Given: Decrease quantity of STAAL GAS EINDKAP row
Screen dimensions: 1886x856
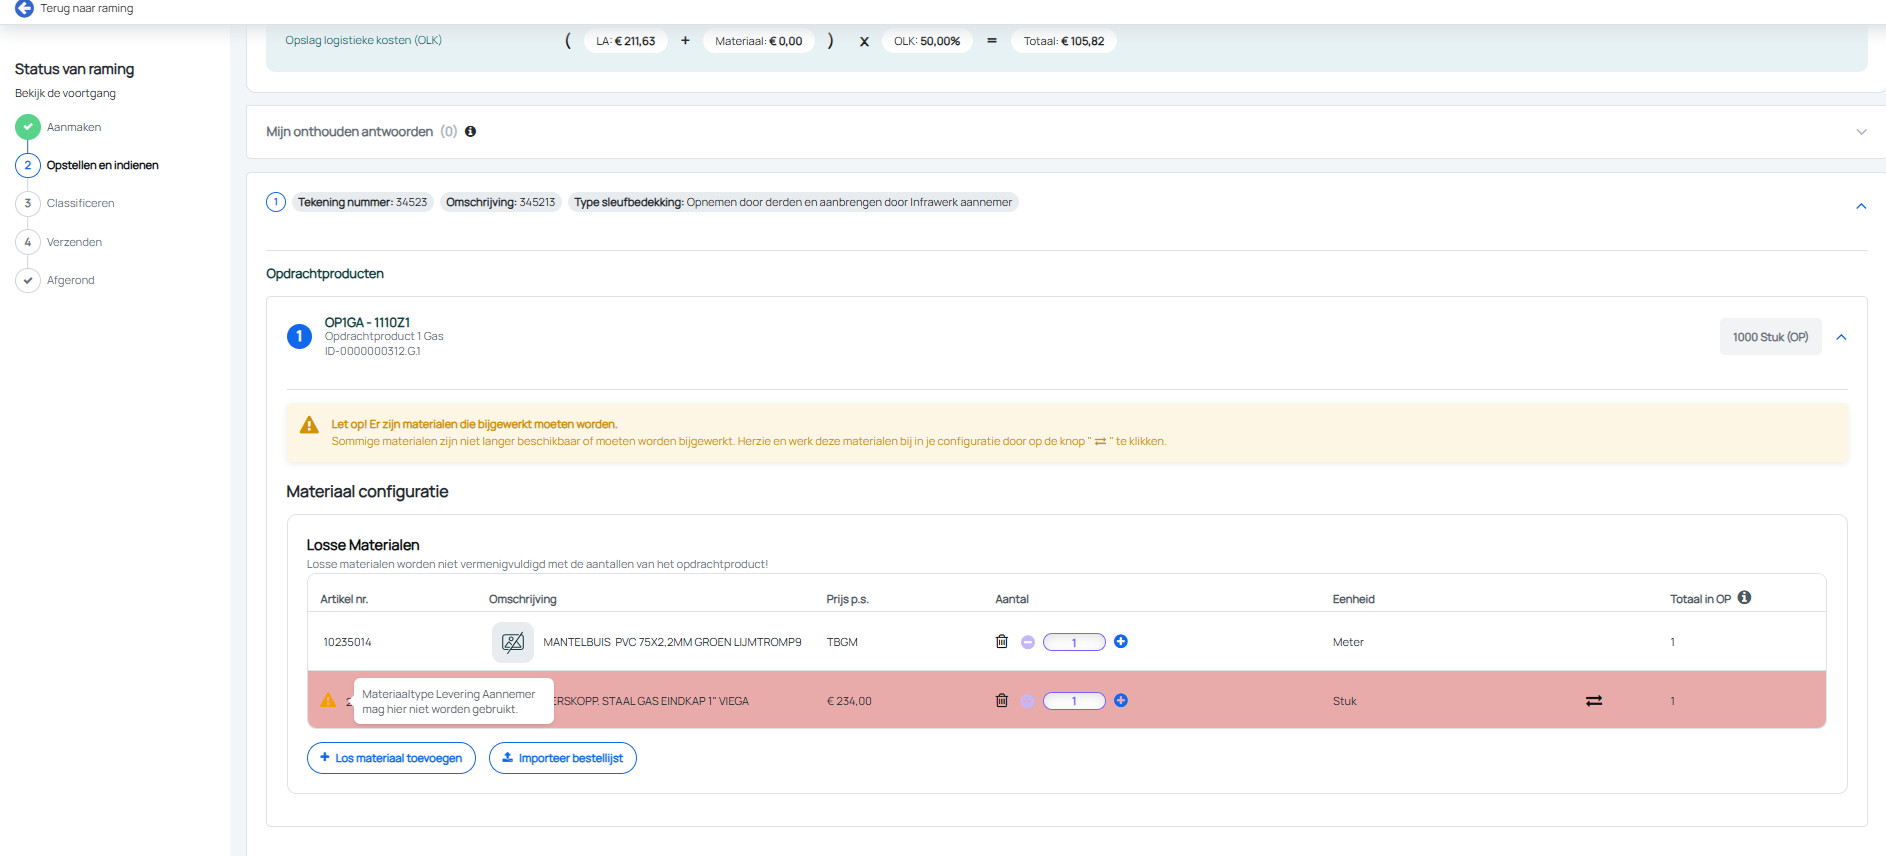Looking at the screenshot, I should point(1027,701).
